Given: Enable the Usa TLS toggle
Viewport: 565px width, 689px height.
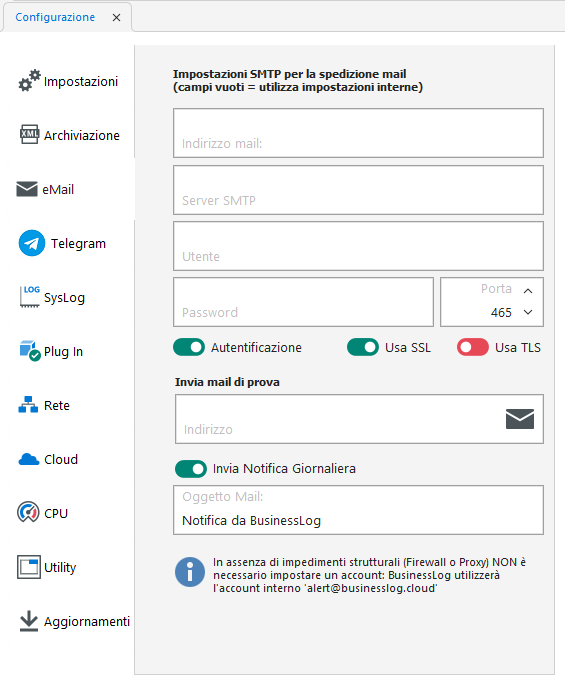Looking at the screenshot, I should pyautogui.click(x=473, y=347).
